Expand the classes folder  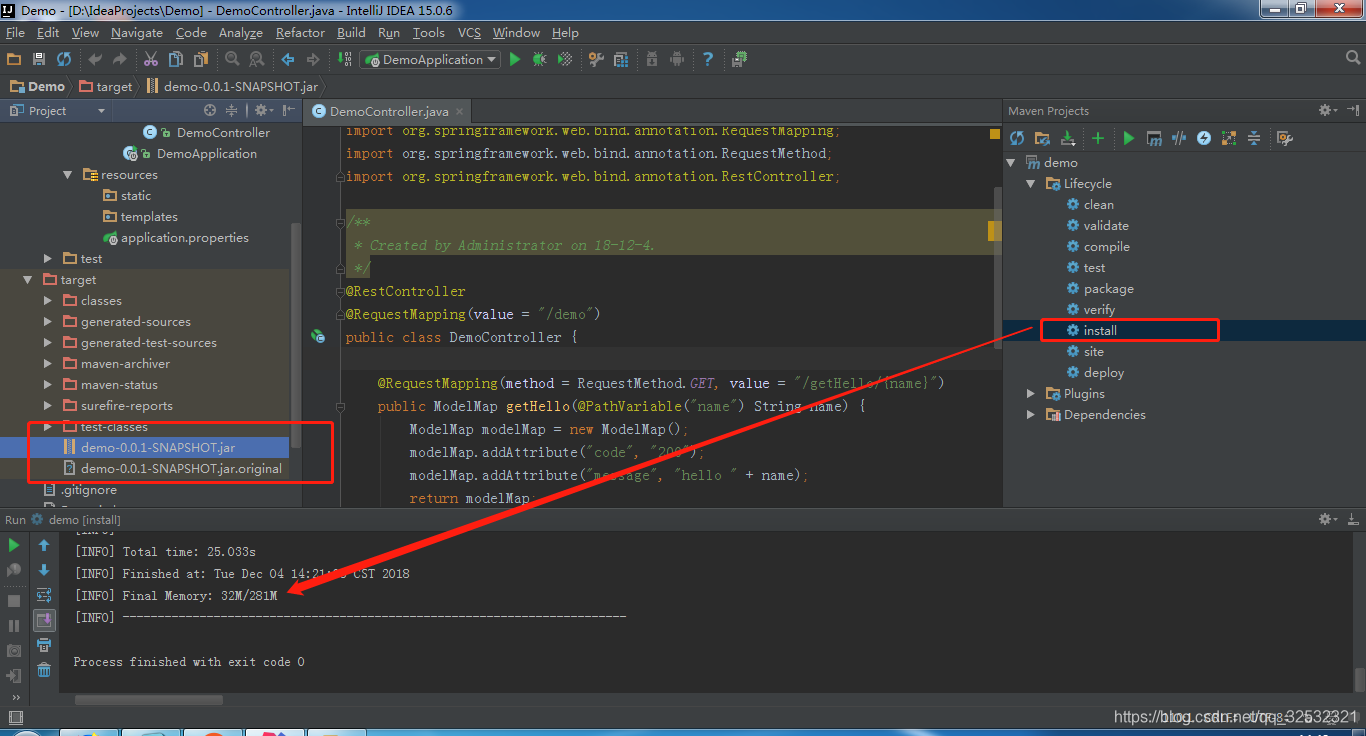(48, 301)
